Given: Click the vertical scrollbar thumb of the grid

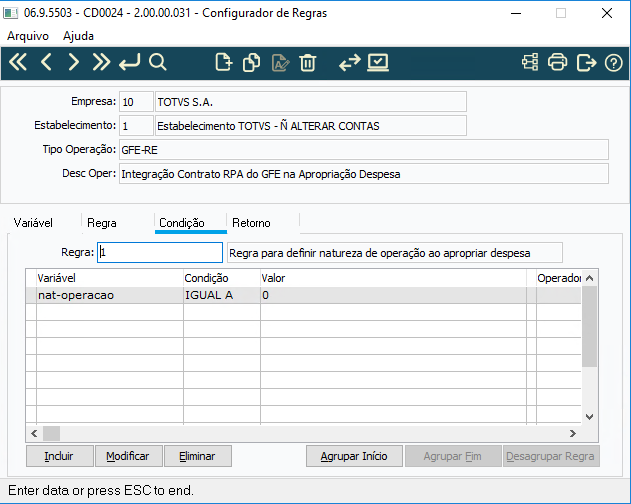Looking at the screenshot, I should pos(590,326).
